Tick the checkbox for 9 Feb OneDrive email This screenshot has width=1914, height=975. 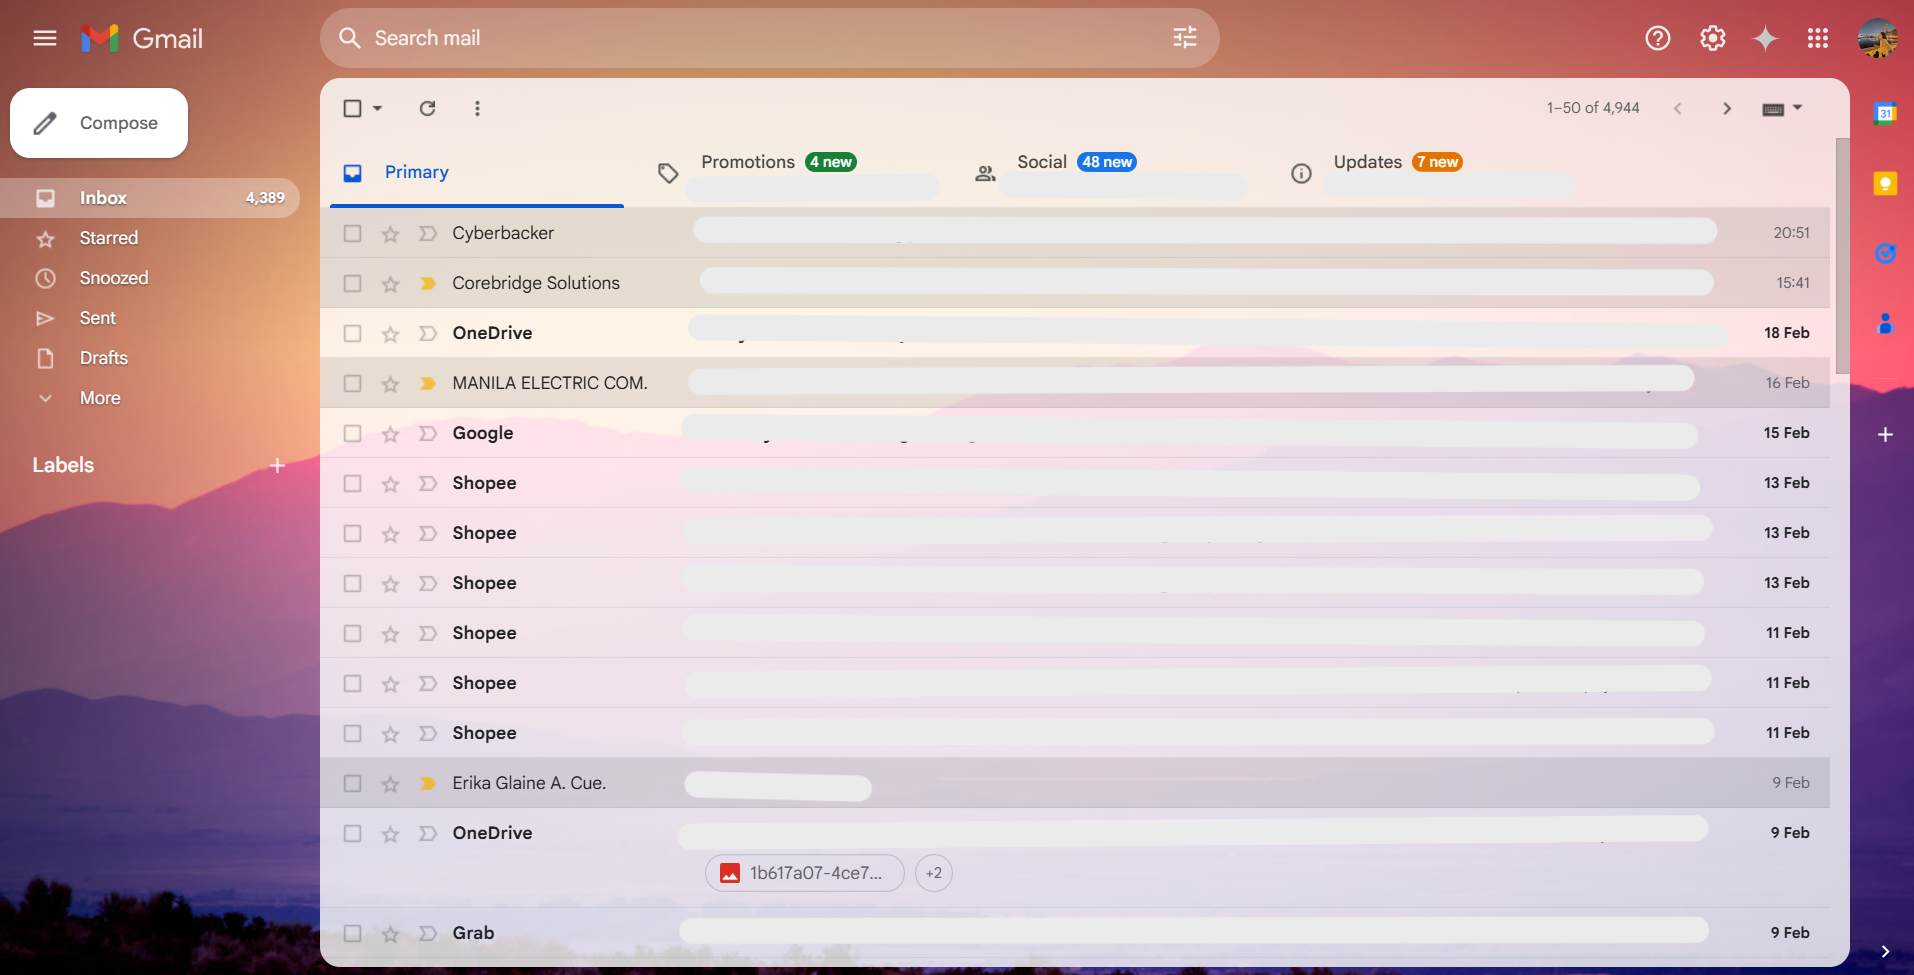(352, 833)
